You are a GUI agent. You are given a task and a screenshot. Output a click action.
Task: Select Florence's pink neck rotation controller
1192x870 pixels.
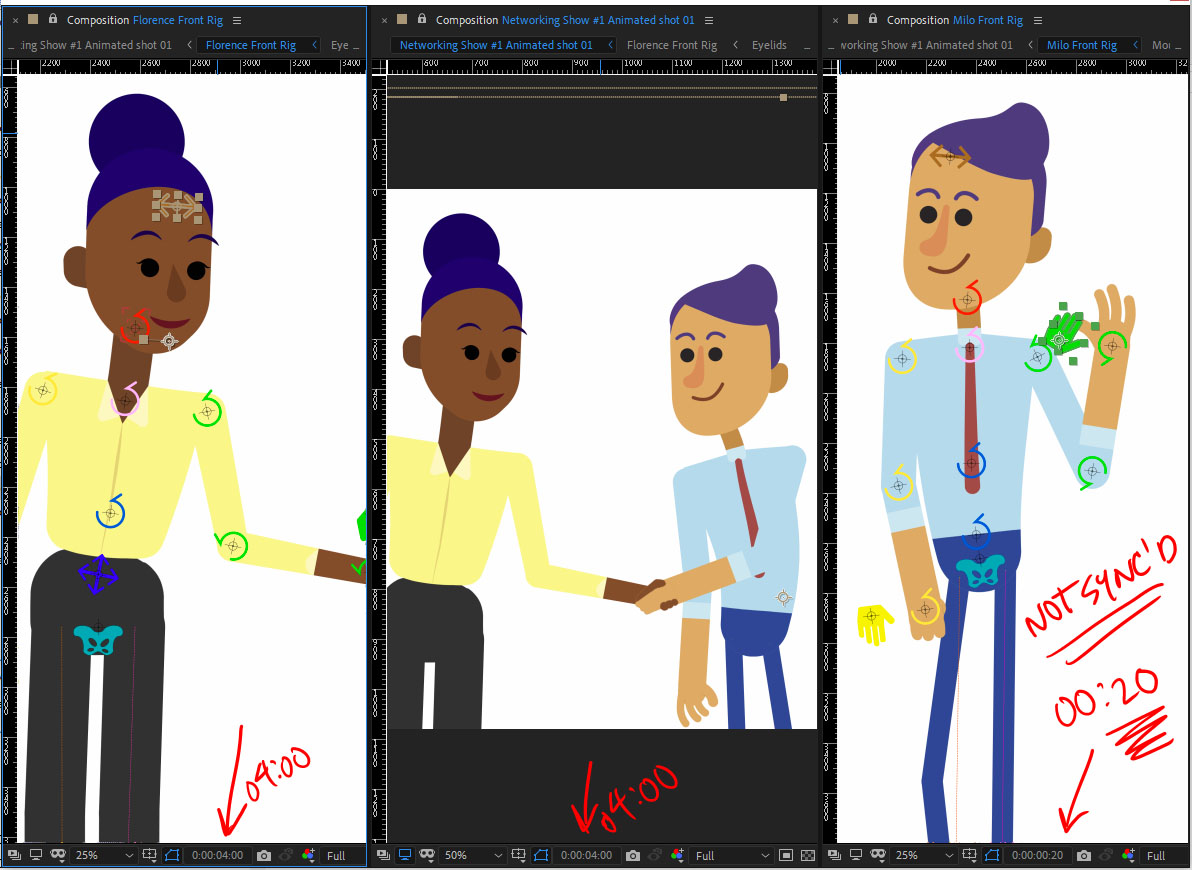point(125,400)
